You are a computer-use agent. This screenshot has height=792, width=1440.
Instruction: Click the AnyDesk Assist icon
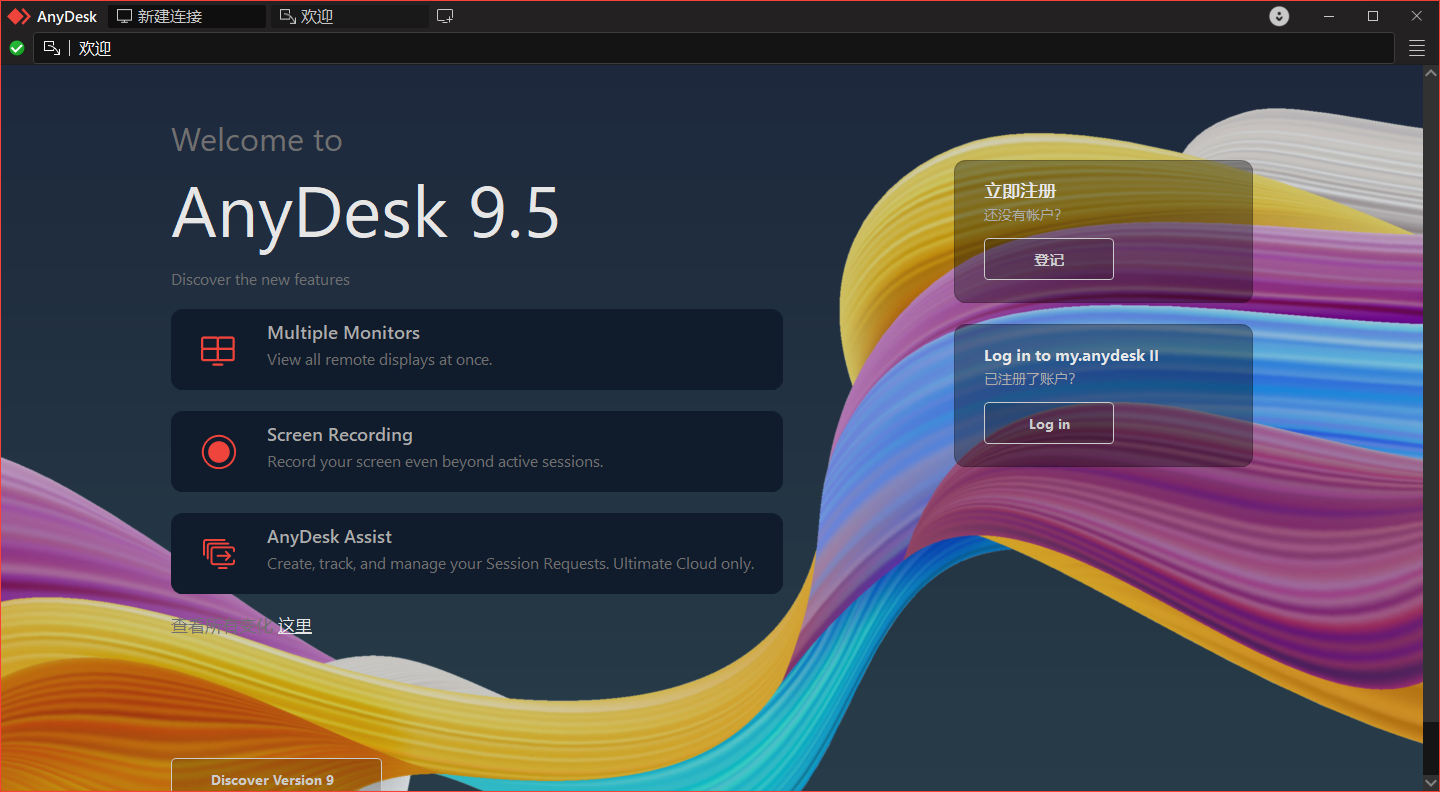point(218,553)
